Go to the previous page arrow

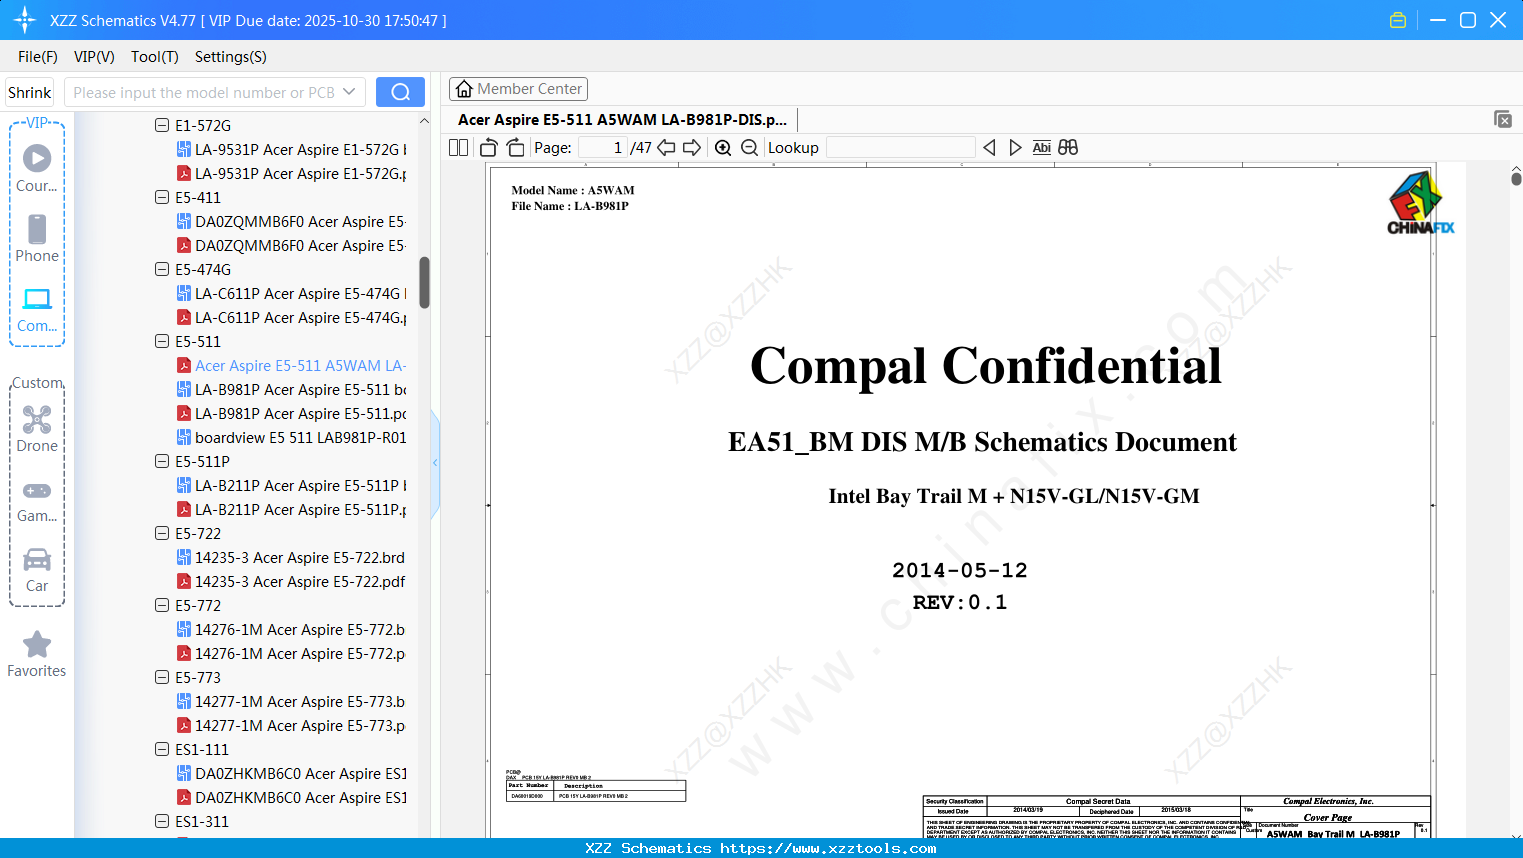coord(666,147)
